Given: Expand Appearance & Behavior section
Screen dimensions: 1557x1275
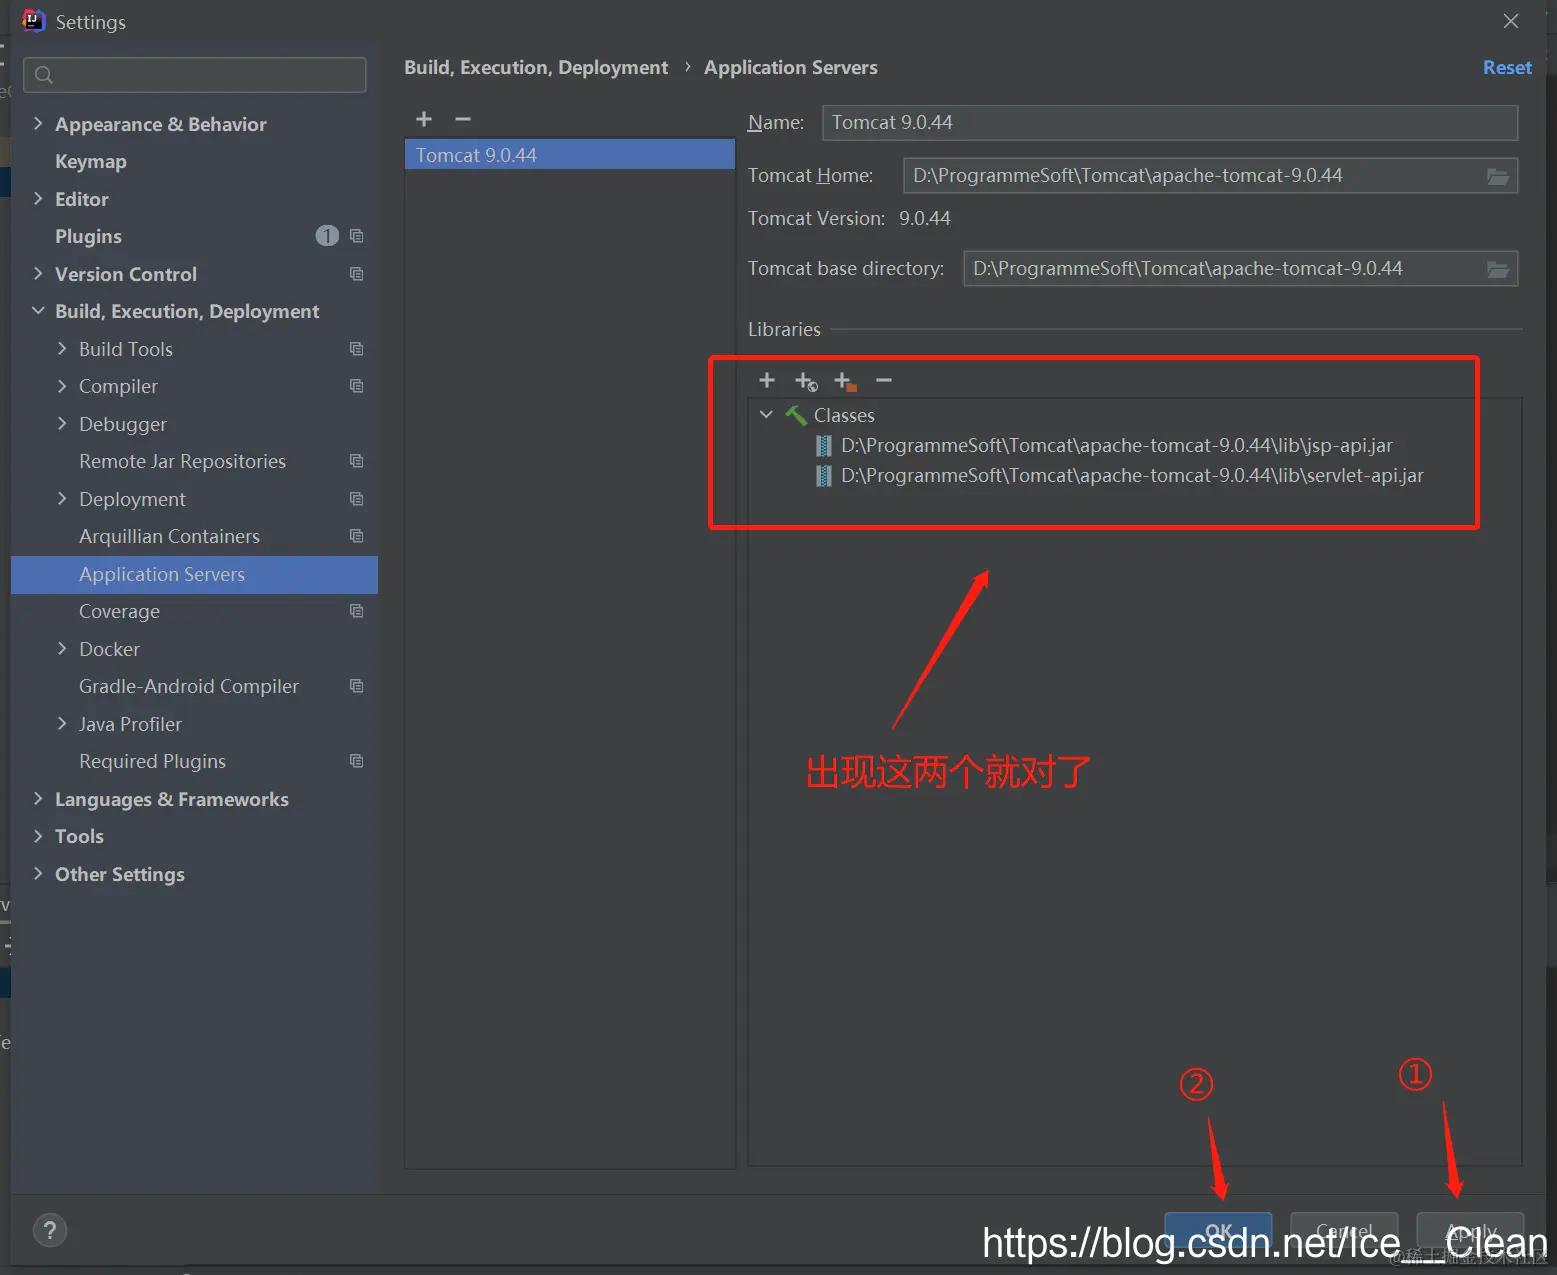Looking at the screenshot, I should pyautogui.click(x=38, y=123).
